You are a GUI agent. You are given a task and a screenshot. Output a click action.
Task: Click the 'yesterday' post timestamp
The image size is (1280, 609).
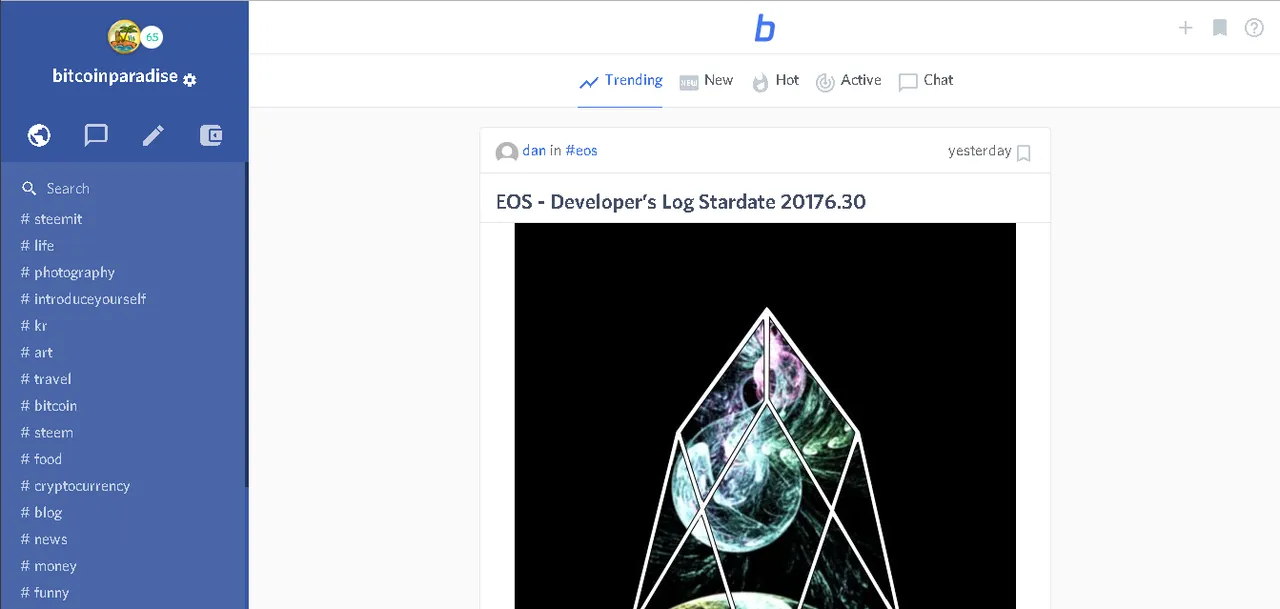(x=979, y=151)
